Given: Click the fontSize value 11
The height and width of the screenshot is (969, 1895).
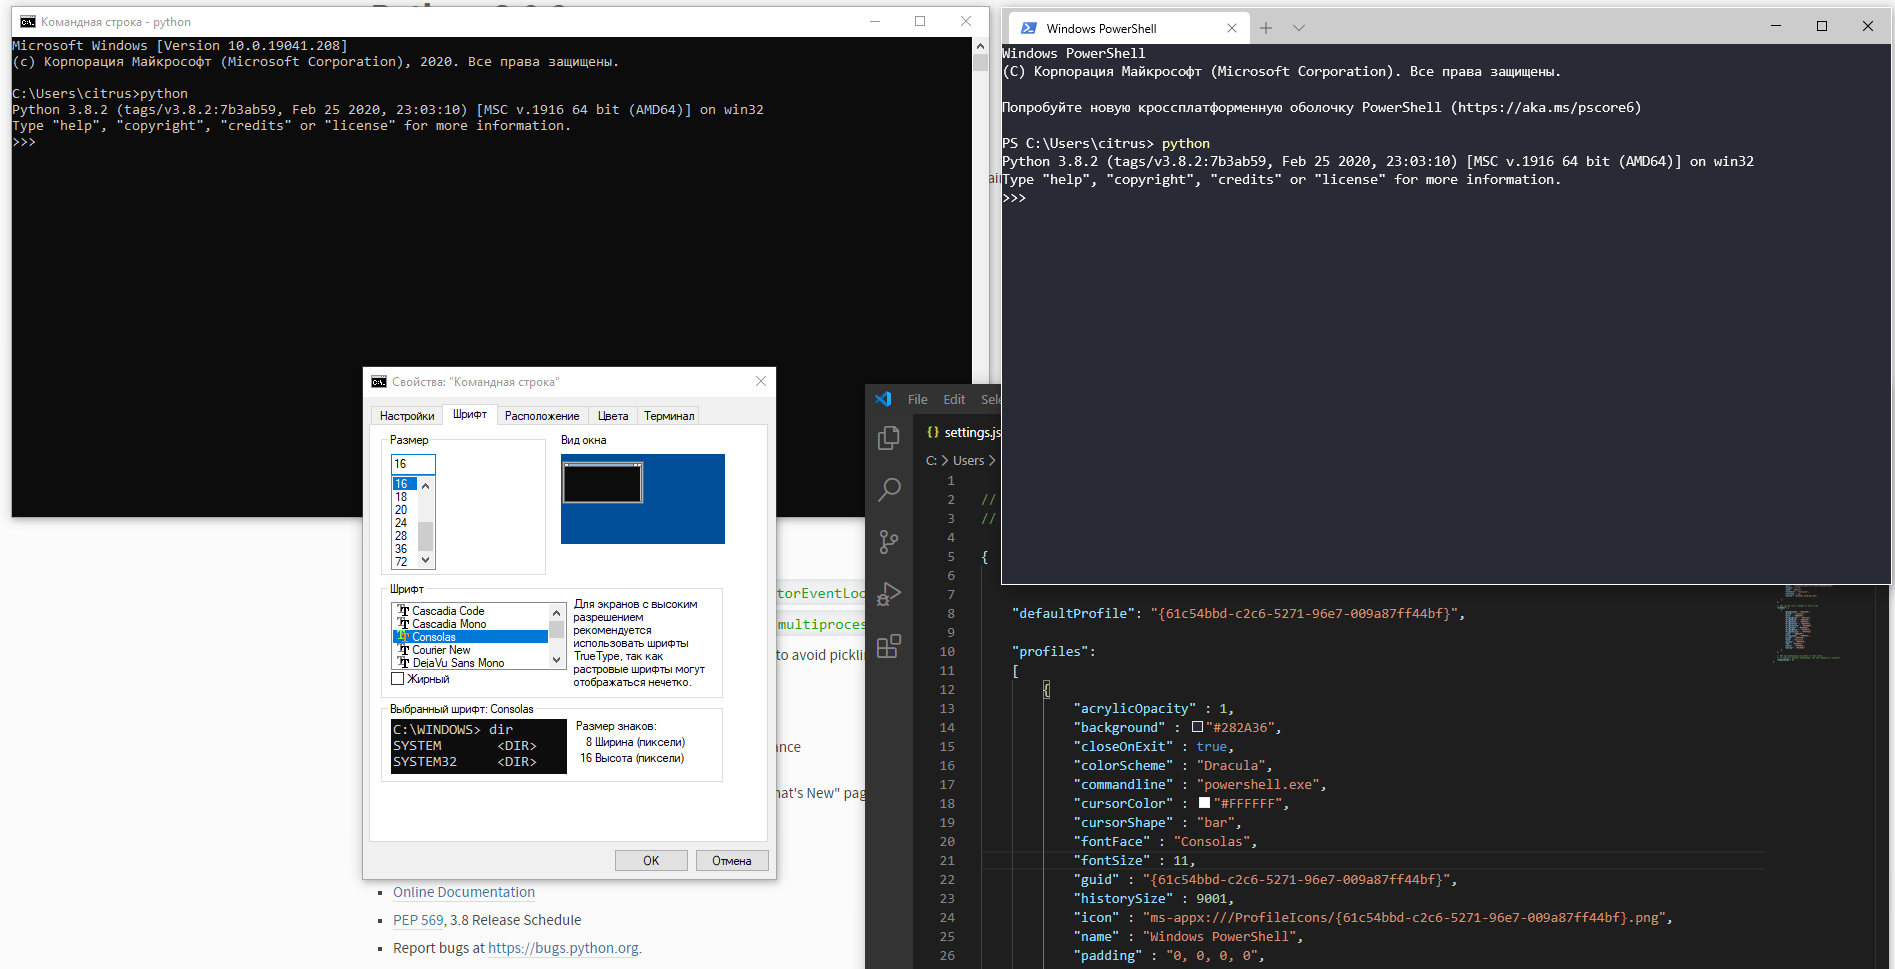Looking at the screenshot, I should click(x=1181, y=860).
